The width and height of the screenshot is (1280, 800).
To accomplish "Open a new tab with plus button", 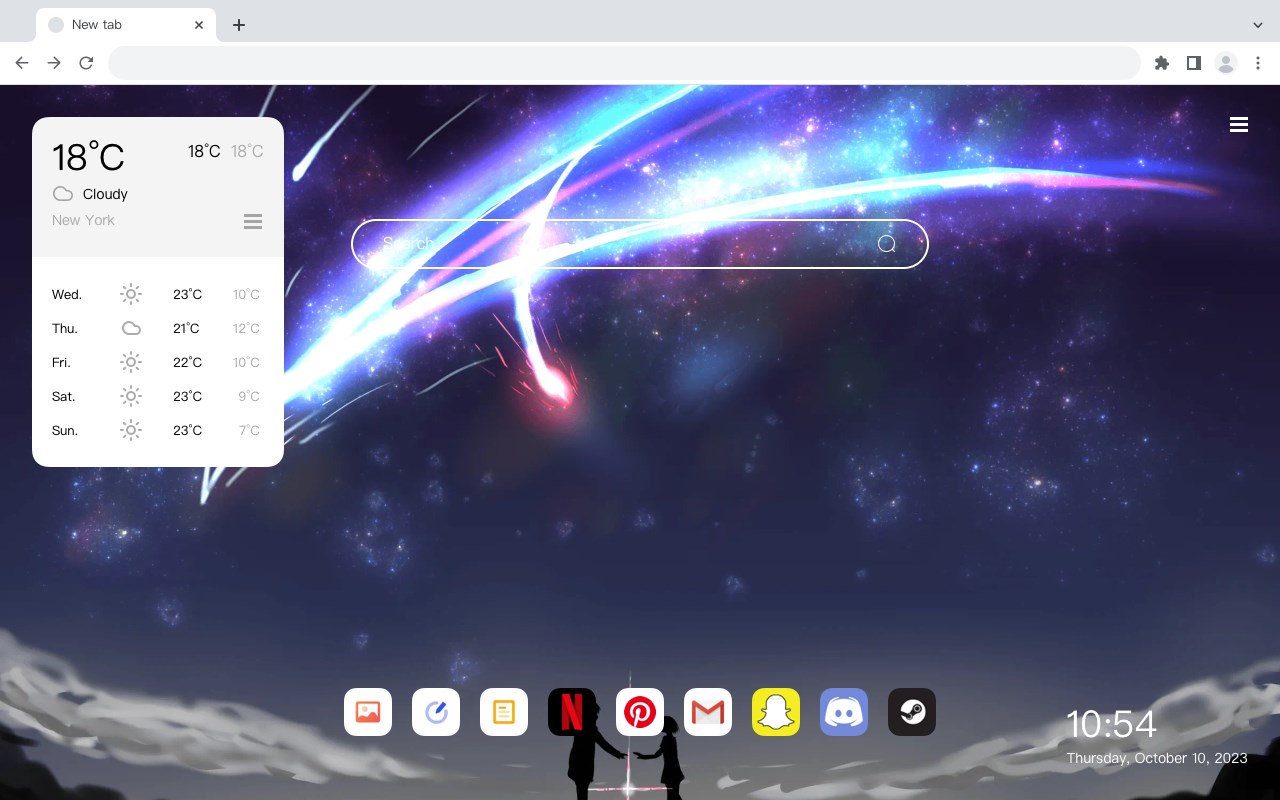I will (239, 25).
